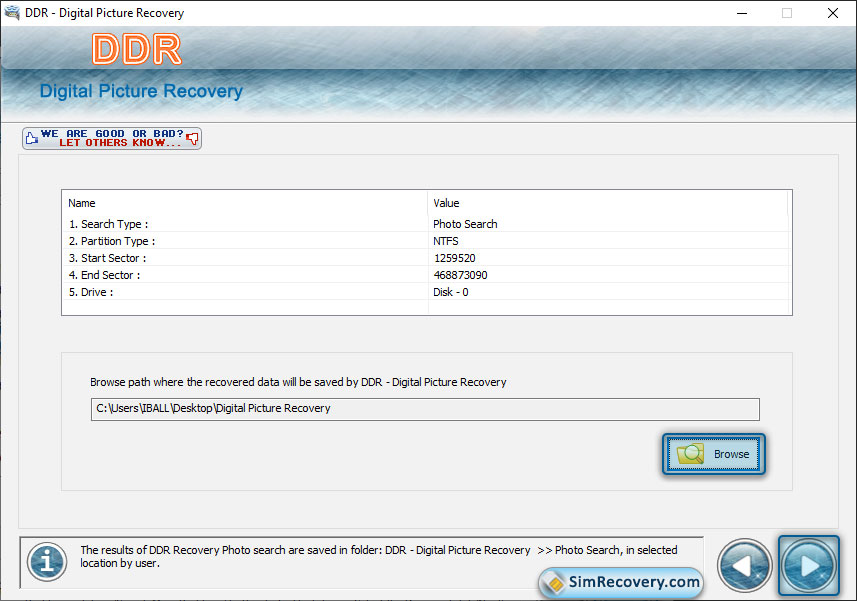Open 'We are good or bad?' feedback banner
Image resolution: width=857 pixels, height=601 pixels.
tap(112, 138)
